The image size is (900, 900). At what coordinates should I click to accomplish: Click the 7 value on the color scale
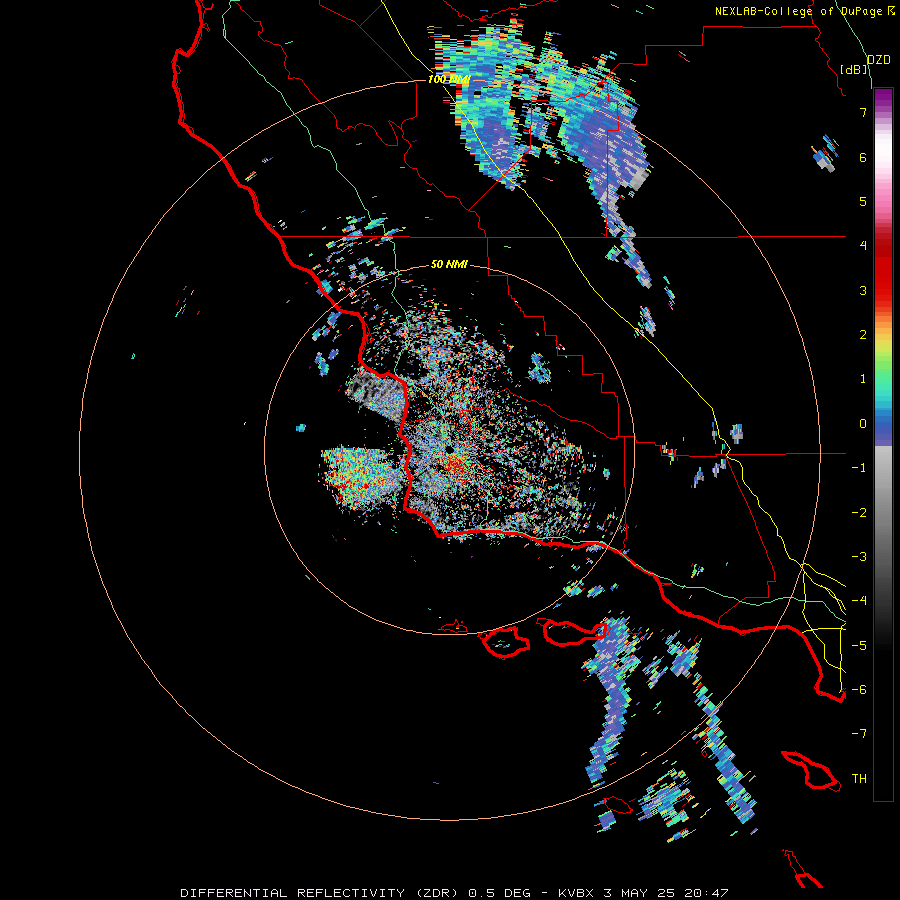(x=863, y=112)
